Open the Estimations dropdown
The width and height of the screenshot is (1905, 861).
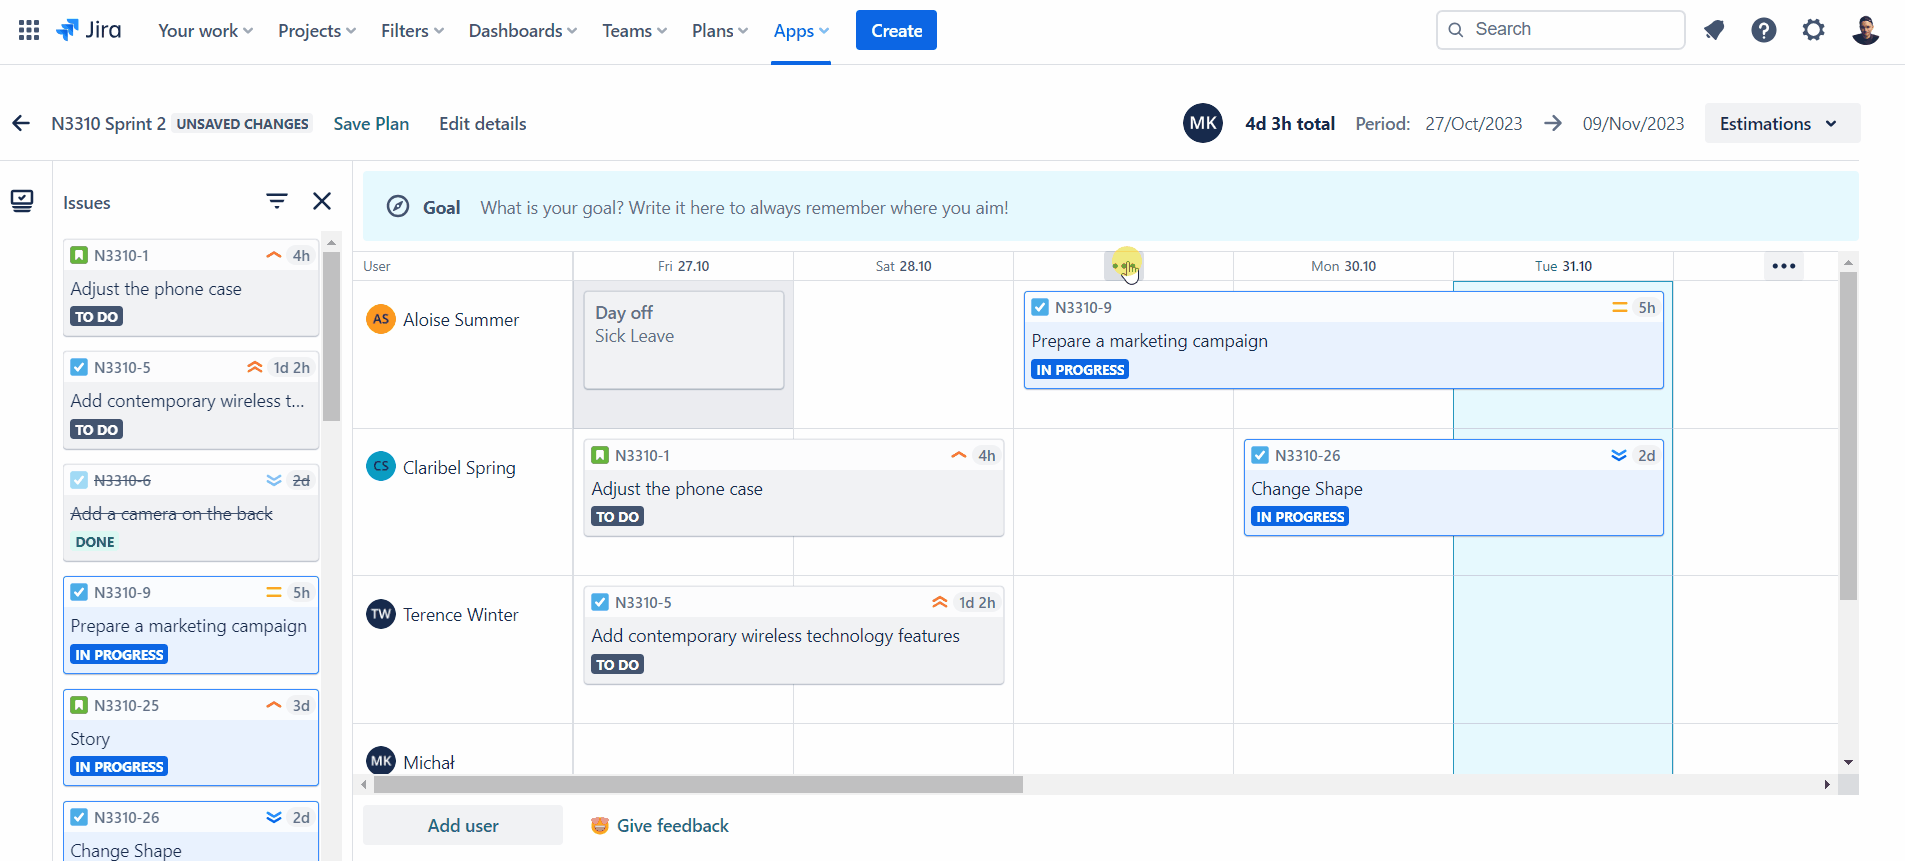coord(1782,123)
